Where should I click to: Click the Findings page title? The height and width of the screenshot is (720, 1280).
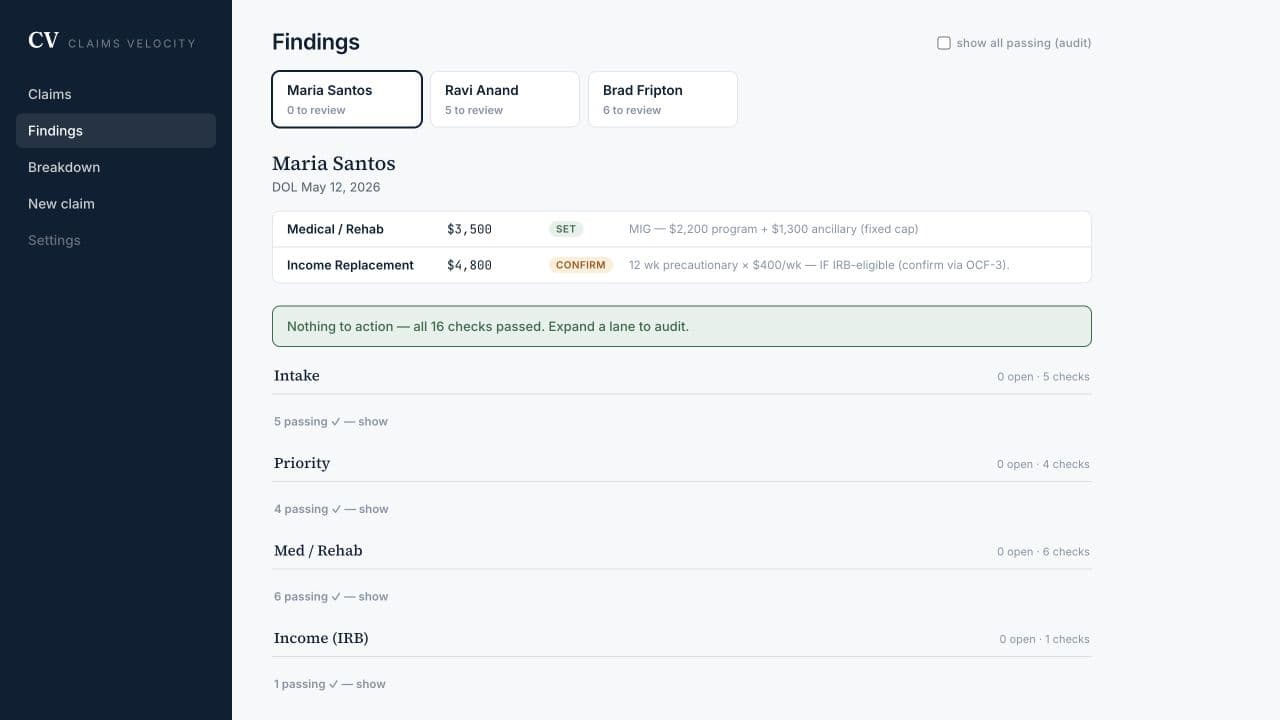(x=316, y=42)
